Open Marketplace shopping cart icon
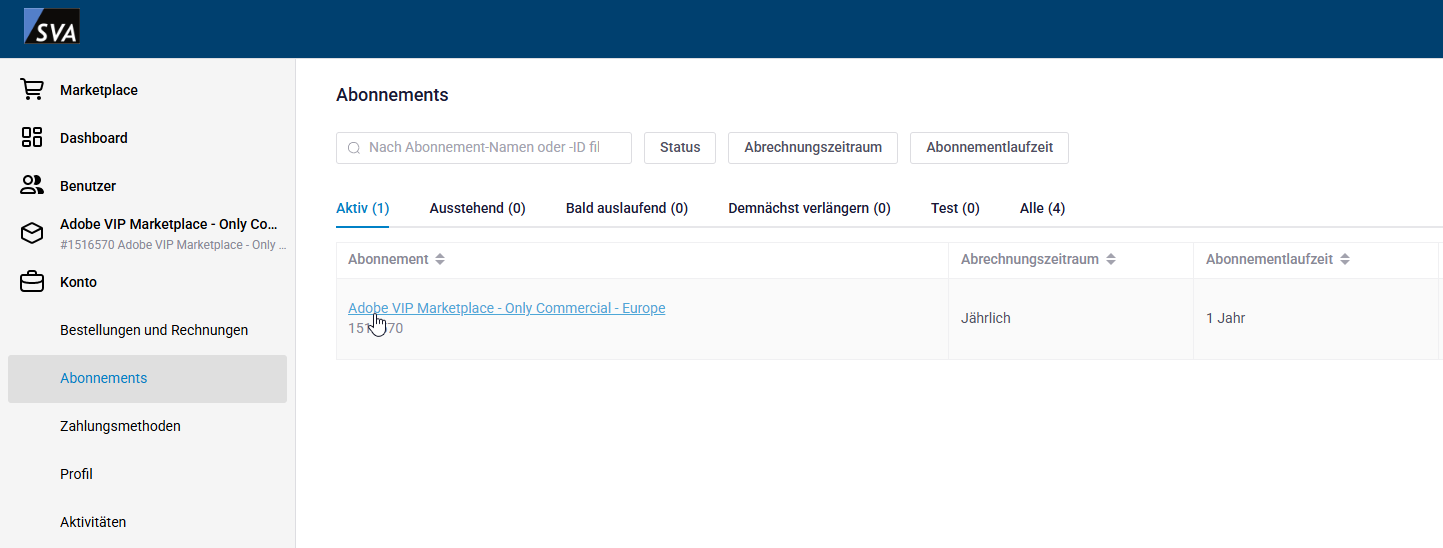 [32, 90]
